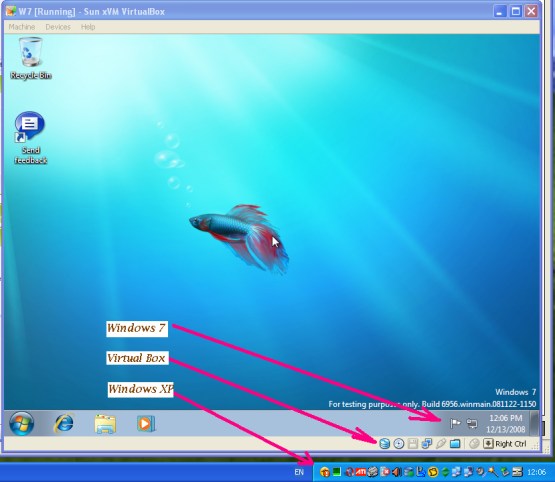Open the Send feedback desktop shortcut
The image size is (555, 482).
[x=30, y=138]
